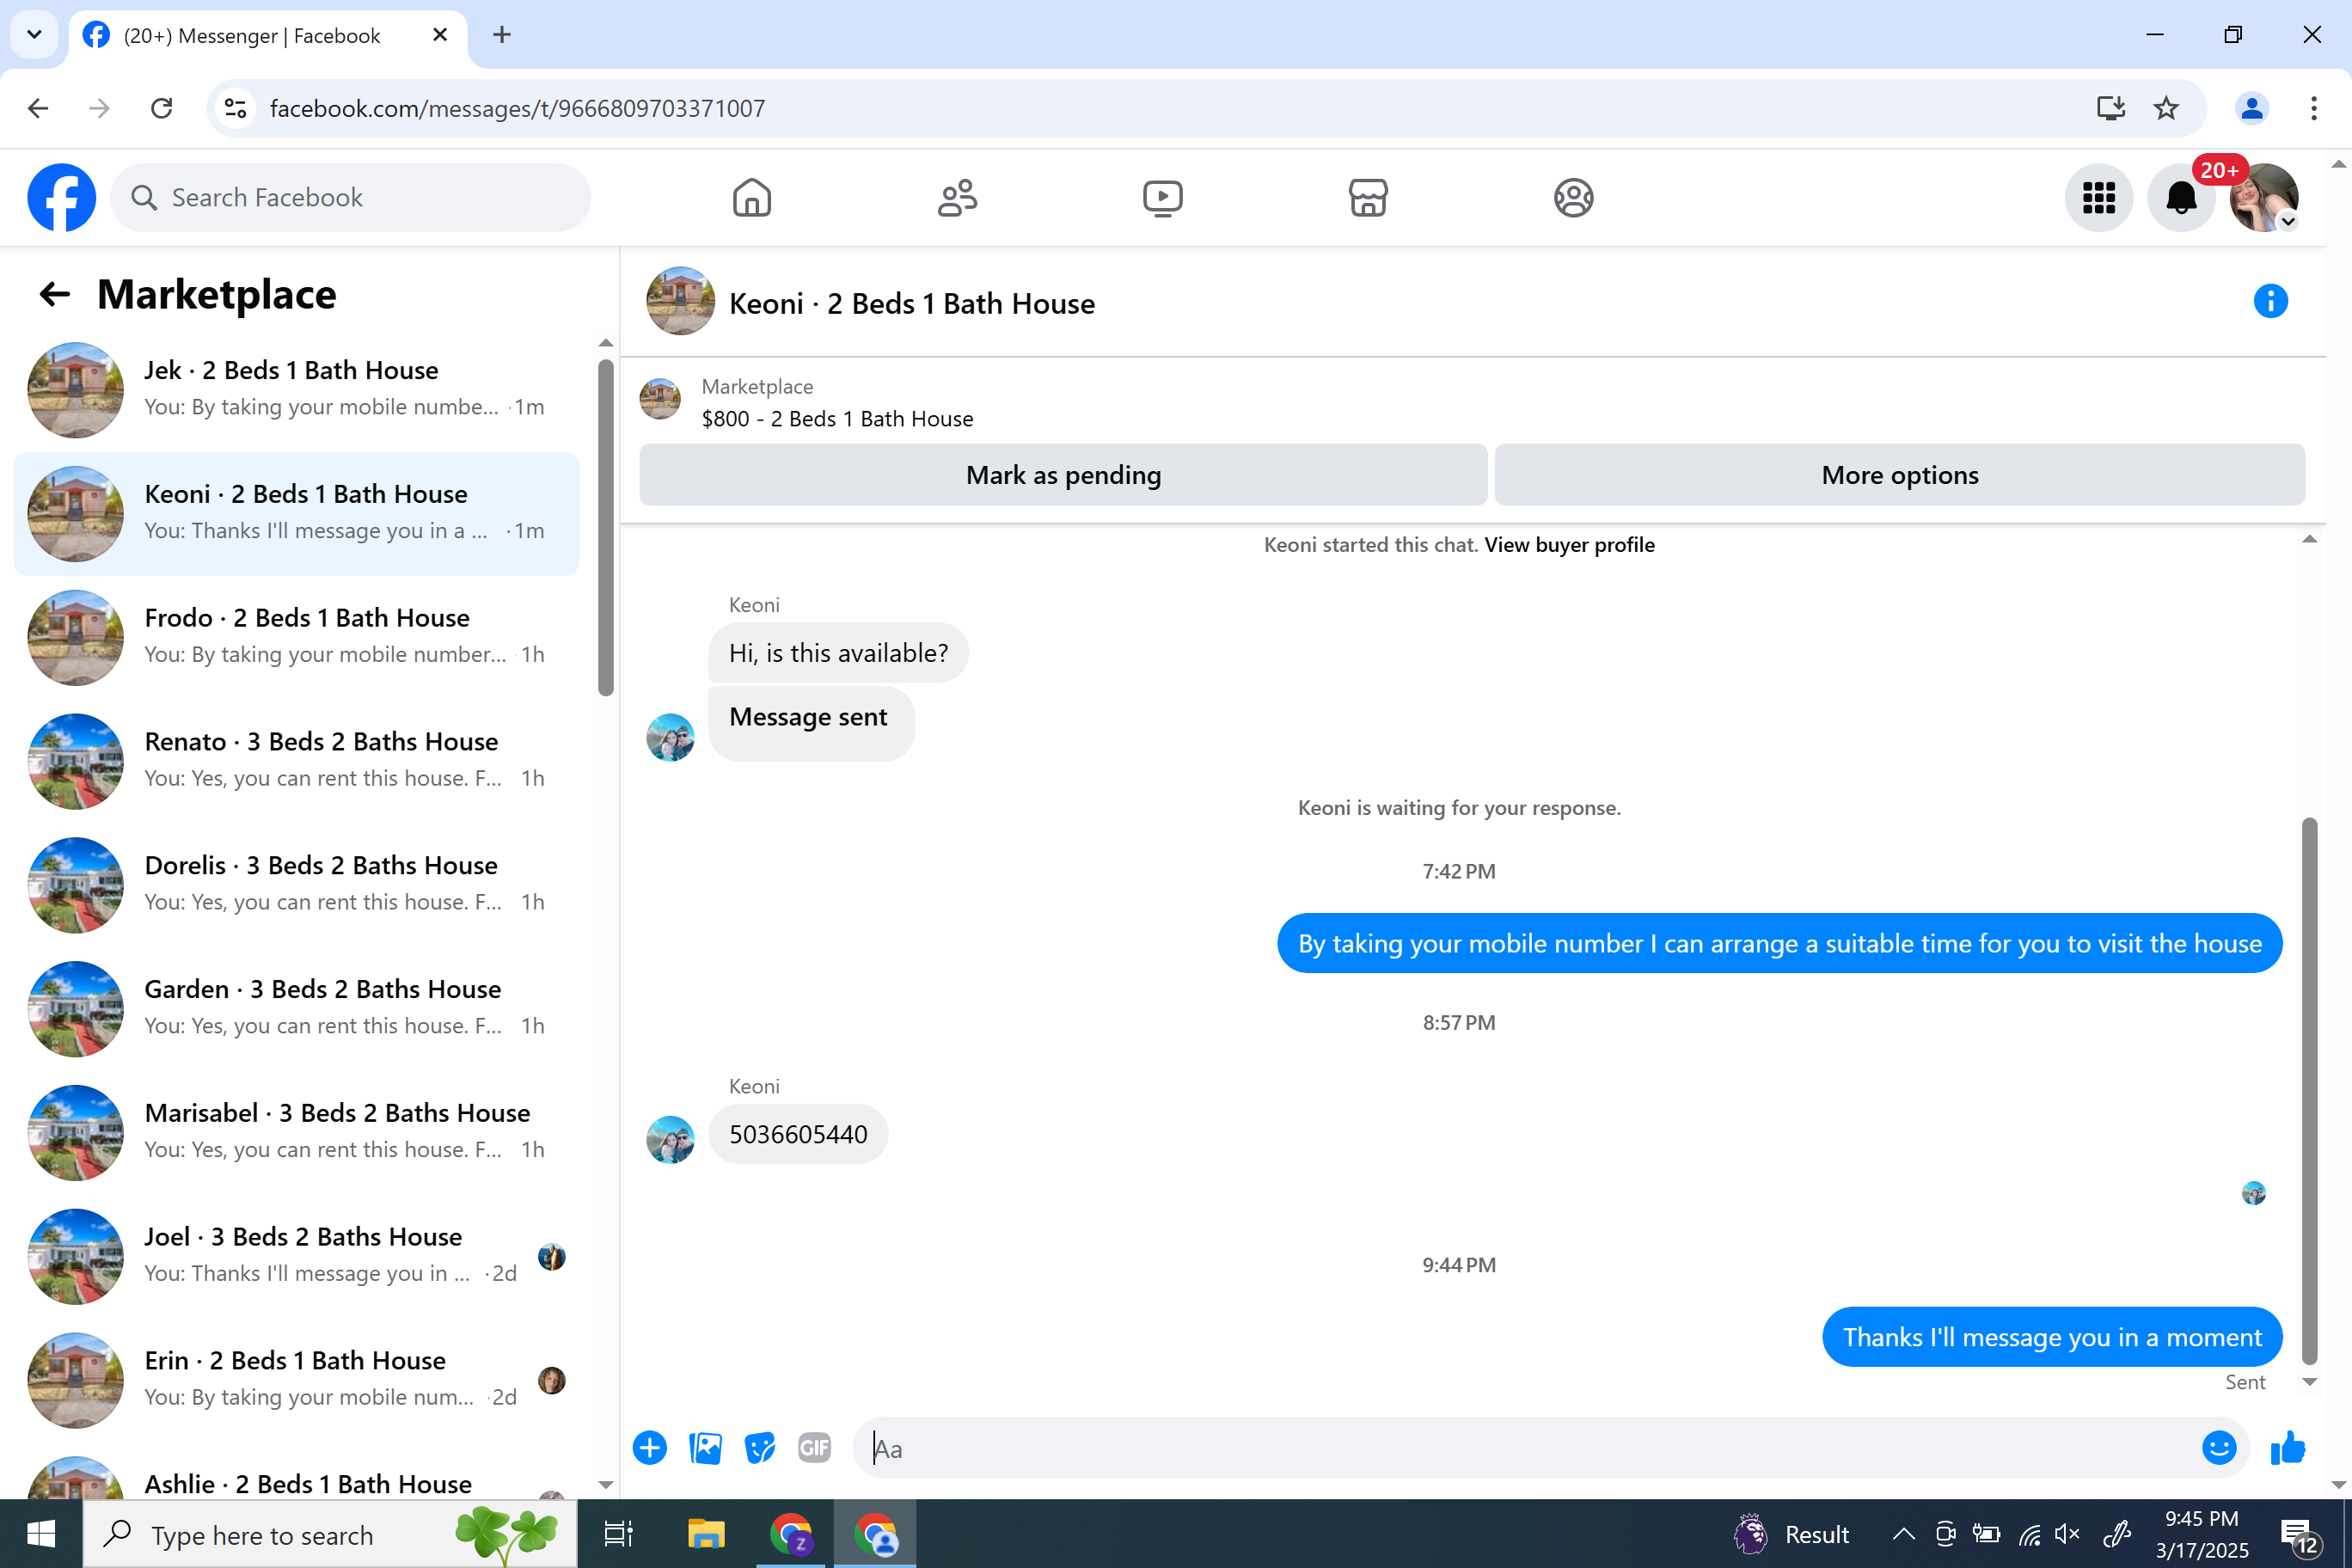The image size is (2352, 1568).
Task: Click the conversation list scroll-up arrow
Action: [605, 343]
